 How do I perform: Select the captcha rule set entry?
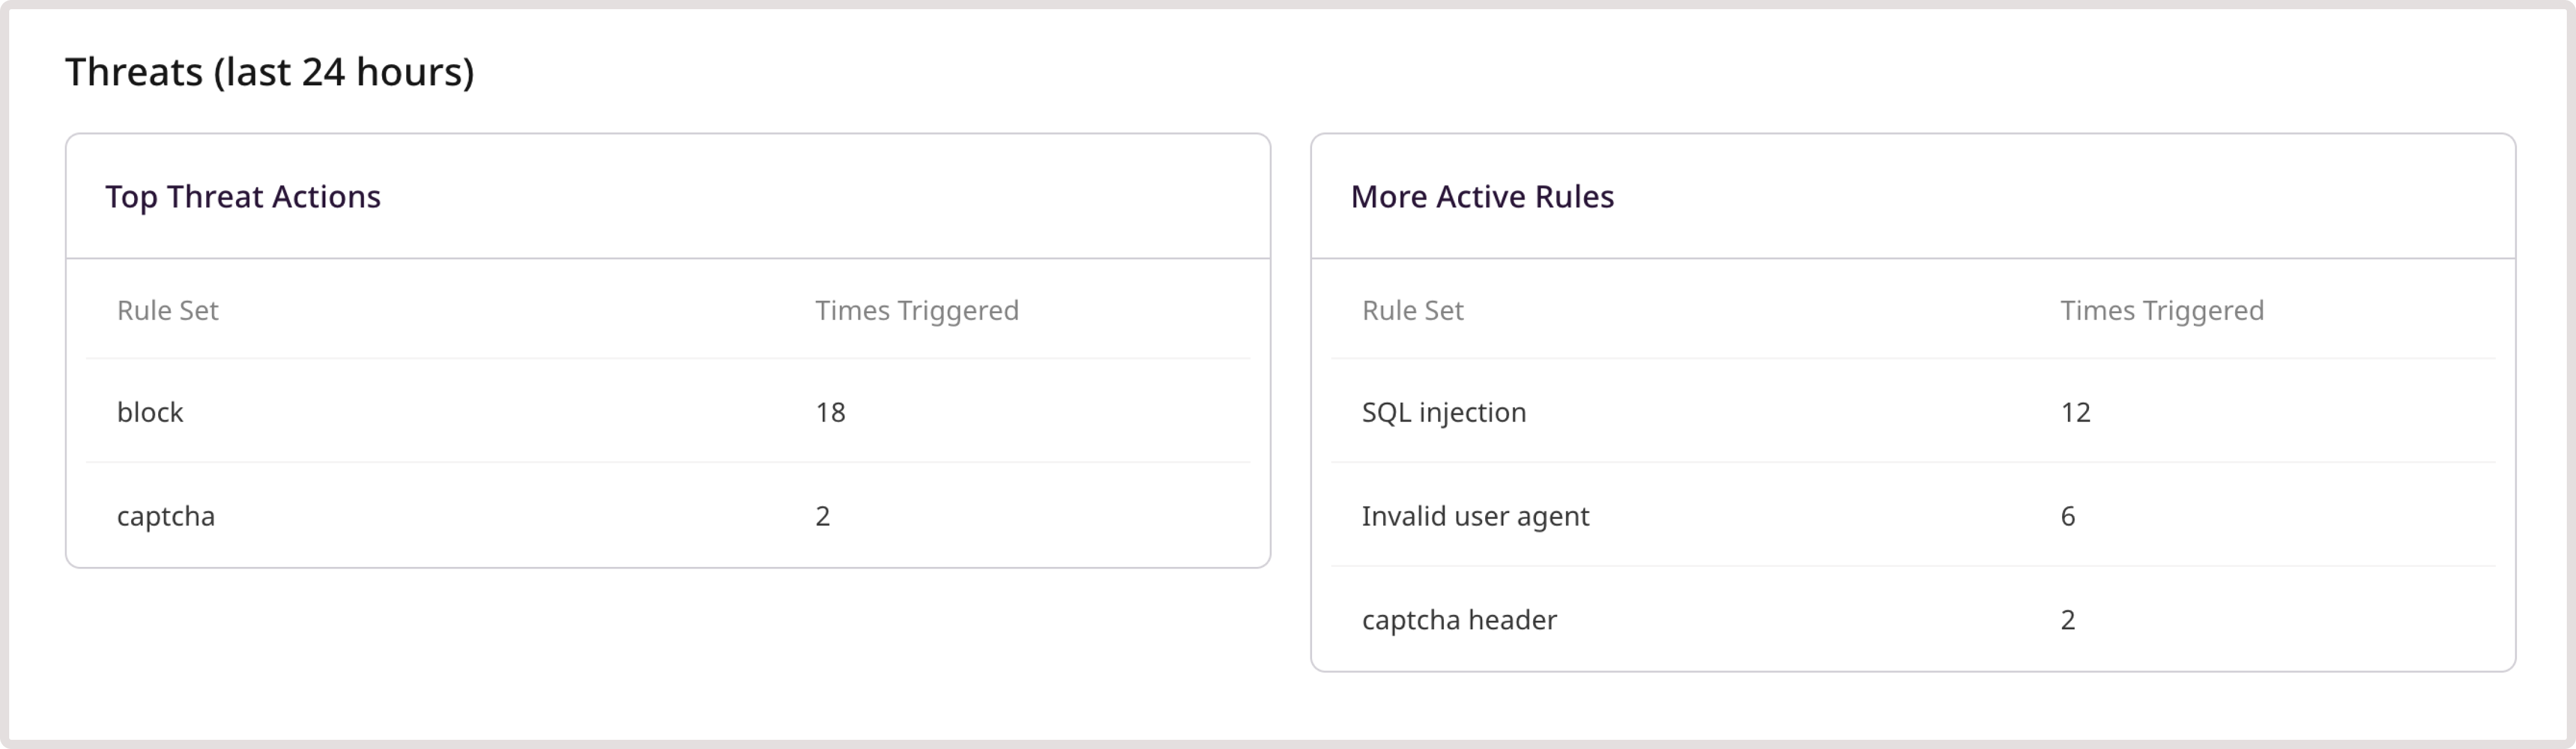coord(166,516)
